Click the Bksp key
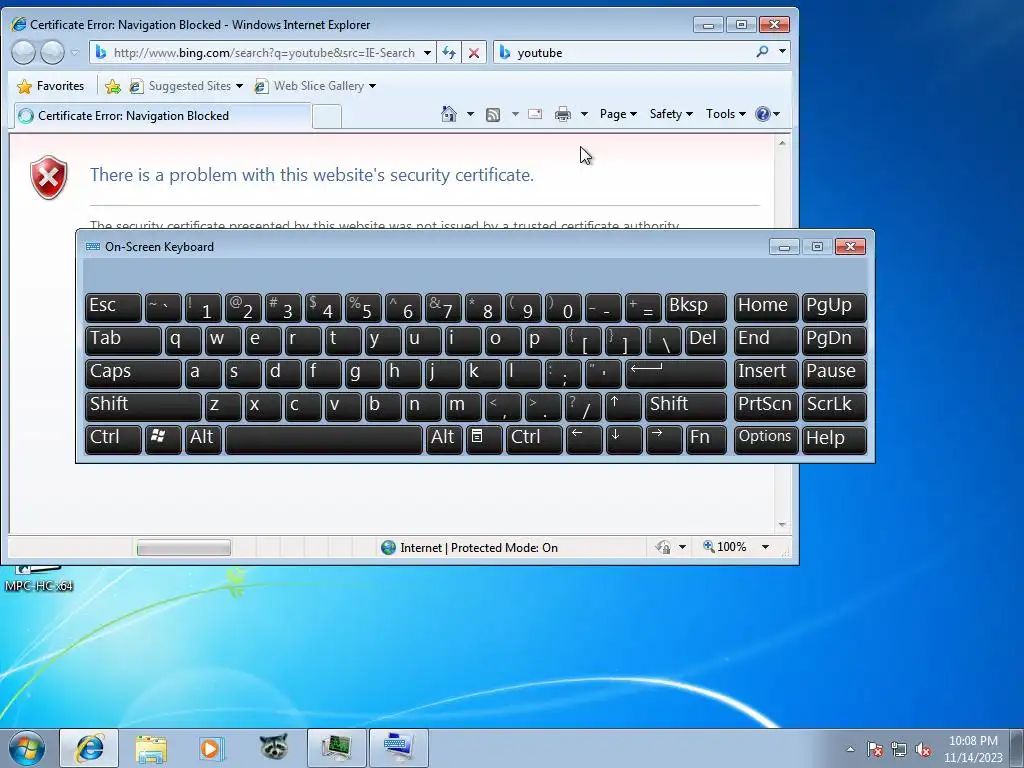This screenshot has width=1024, height=768. [696, 307]
